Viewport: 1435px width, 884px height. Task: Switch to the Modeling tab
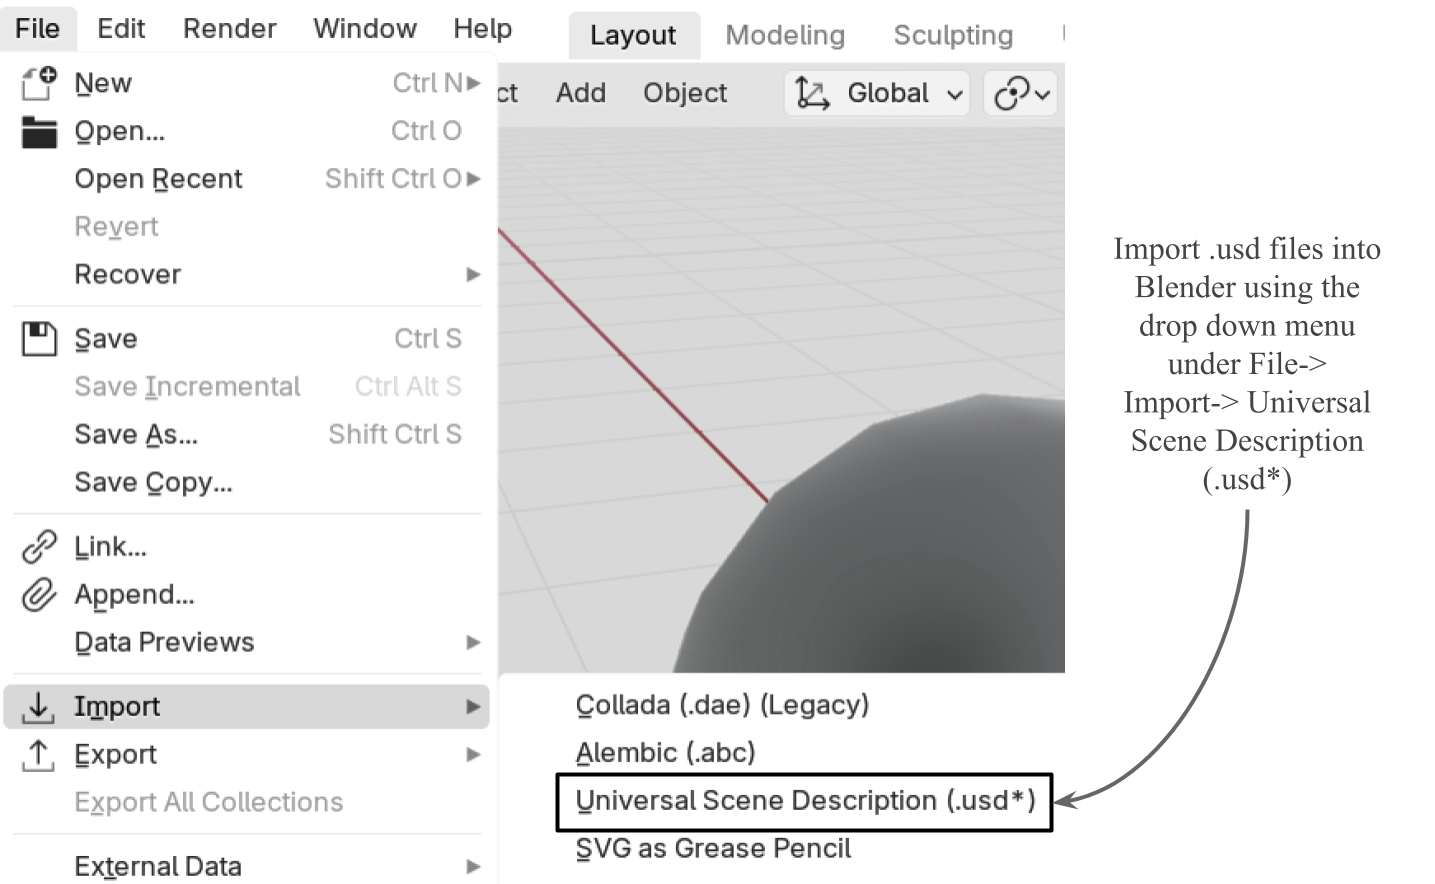click(x=784, y=34)
